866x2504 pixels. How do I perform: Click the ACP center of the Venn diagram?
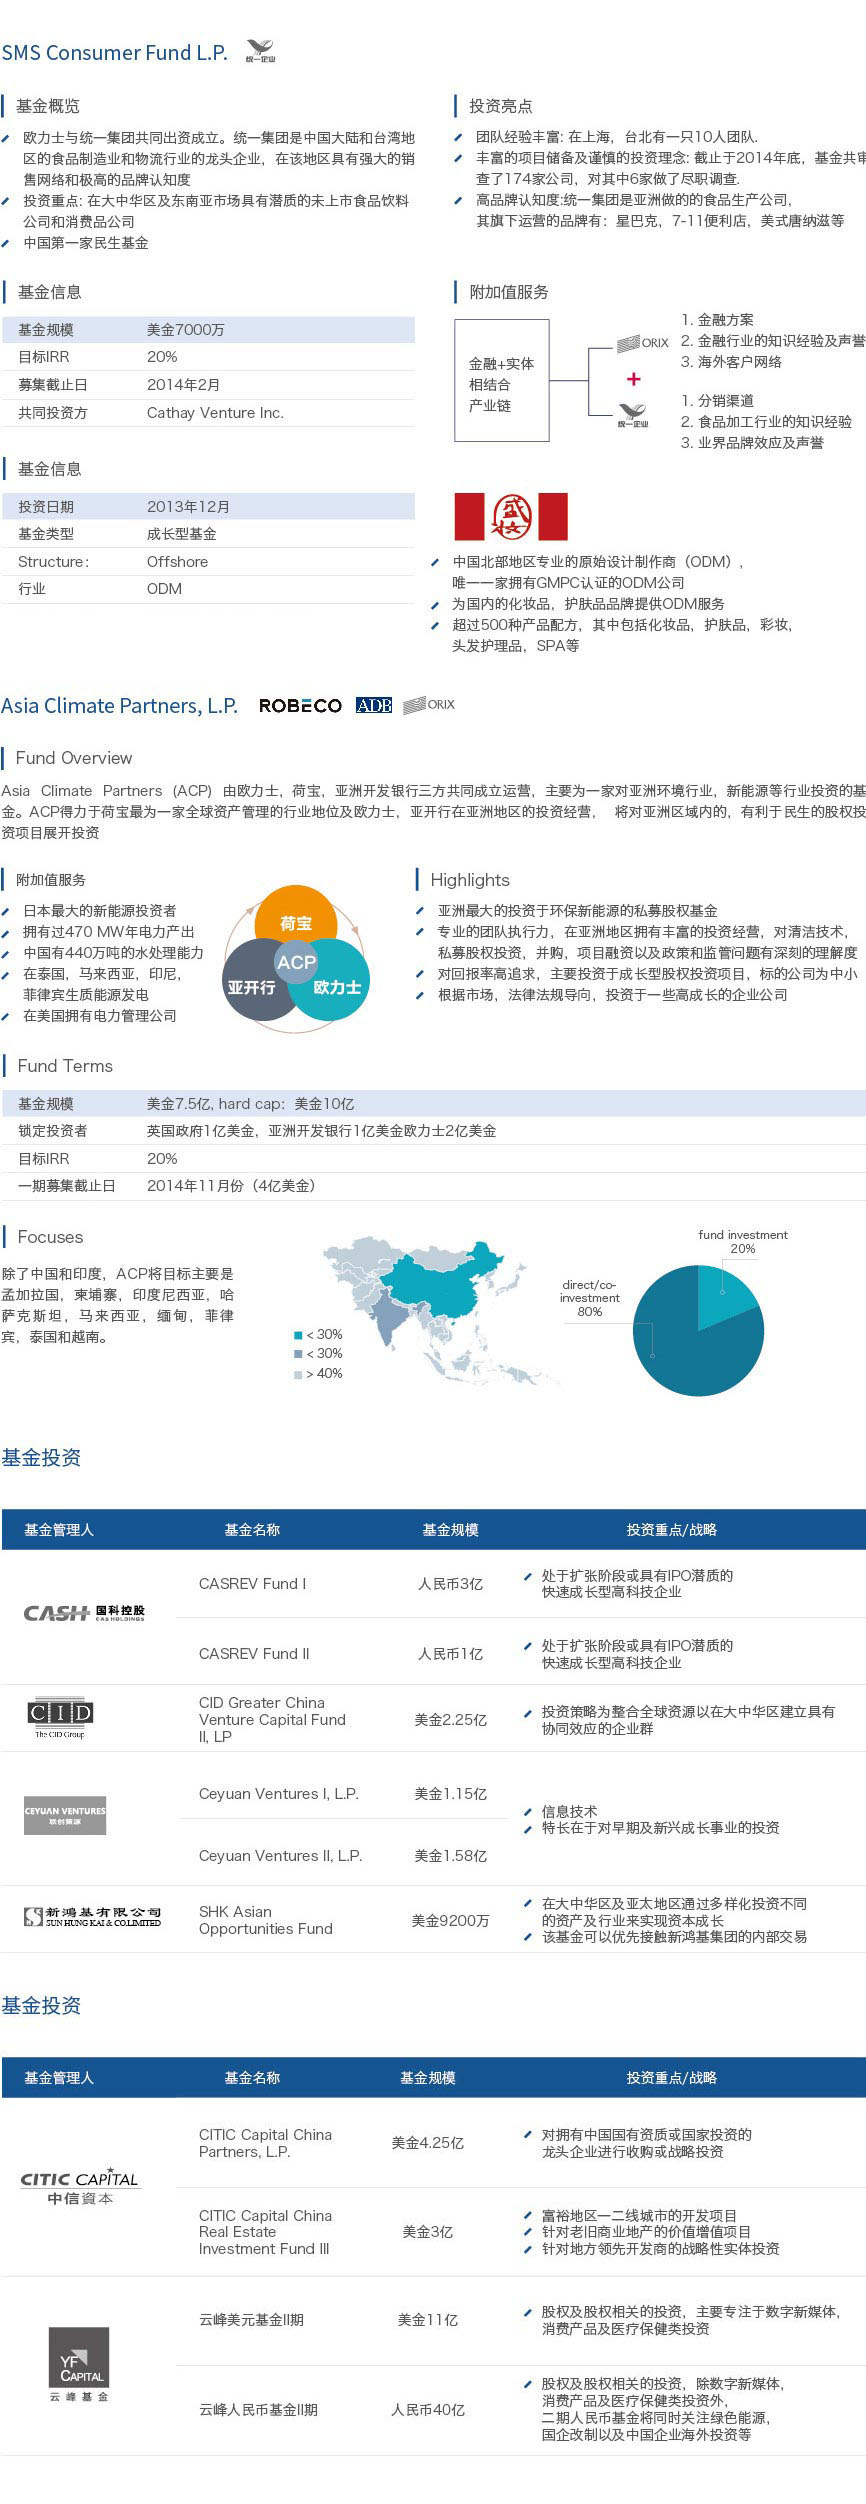(296, 962)
